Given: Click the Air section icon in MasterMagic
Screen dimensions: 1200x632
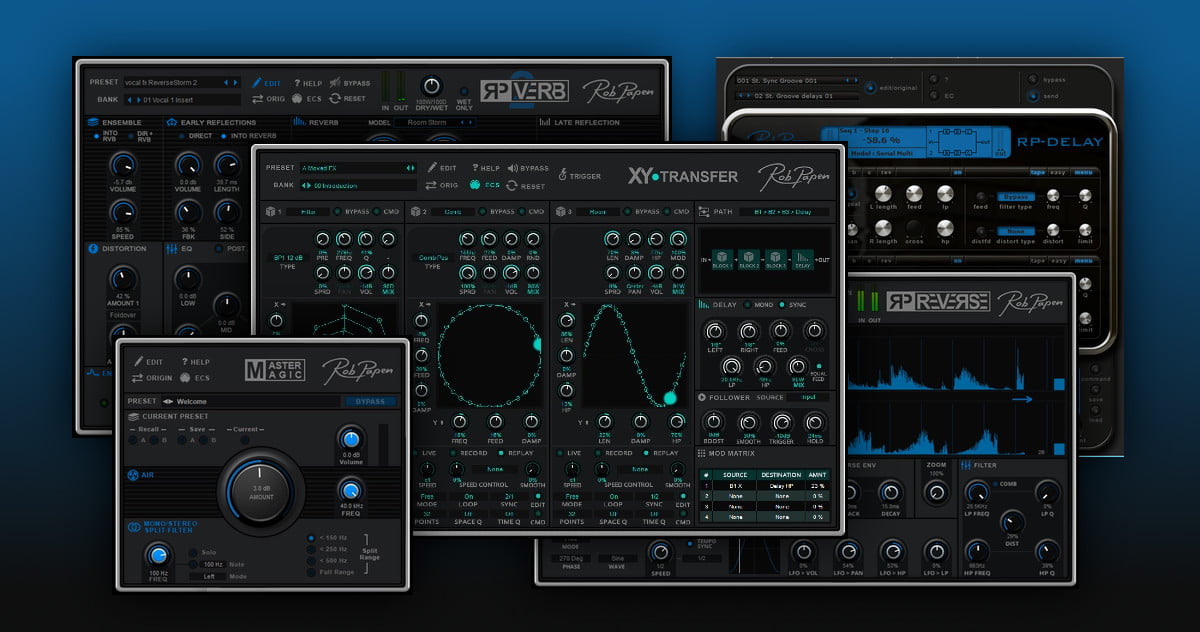Looking at the screenshot, I should coord(133,475).
